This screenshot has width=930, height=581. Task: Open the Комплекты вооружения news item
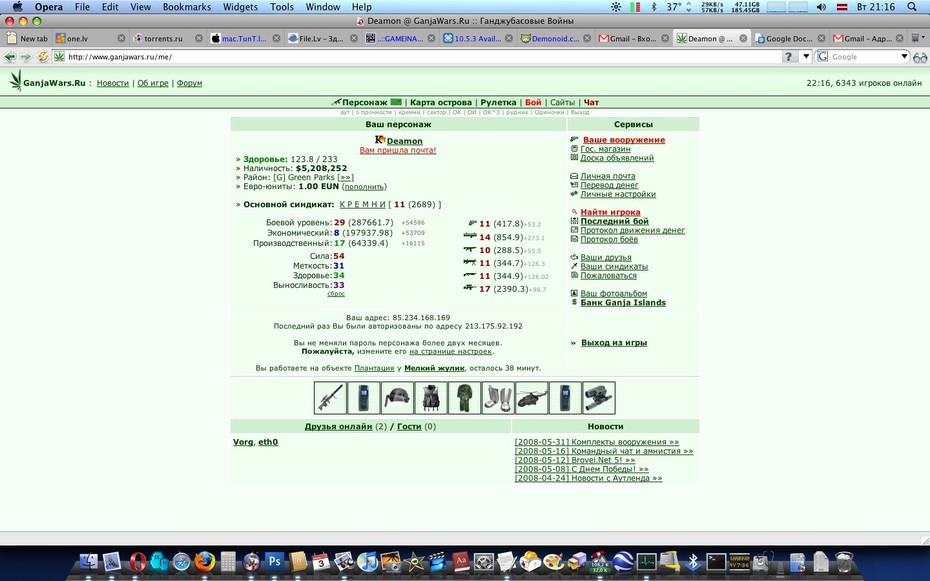tap(597, 442)
